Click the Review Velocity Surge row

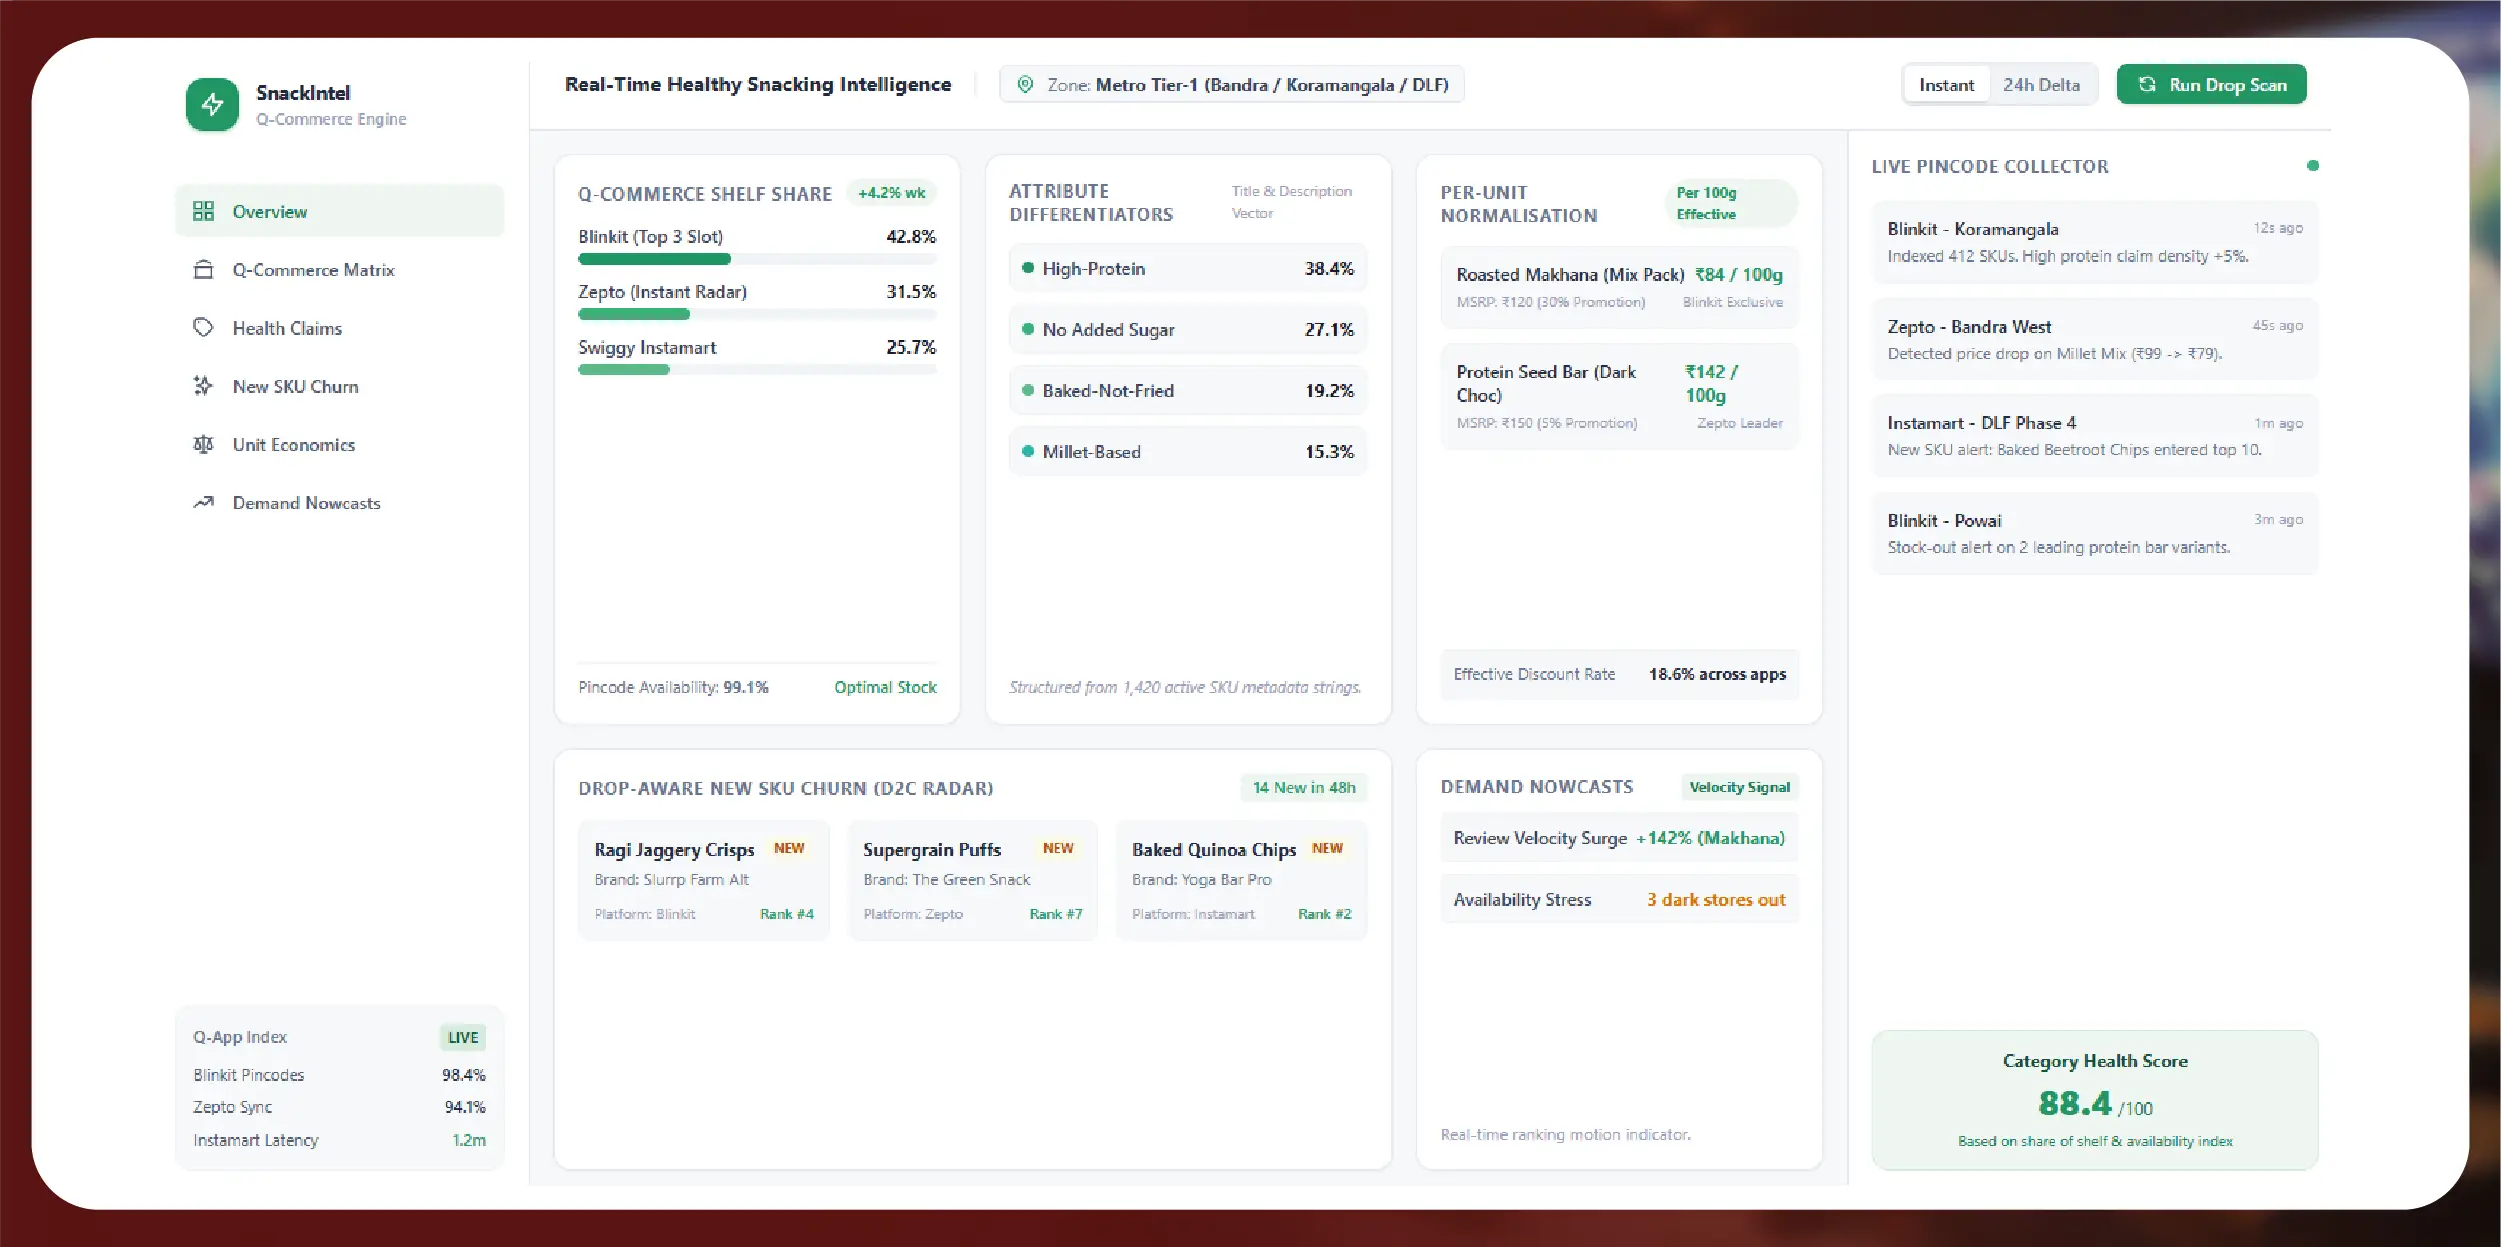[x=1619, y=838]
